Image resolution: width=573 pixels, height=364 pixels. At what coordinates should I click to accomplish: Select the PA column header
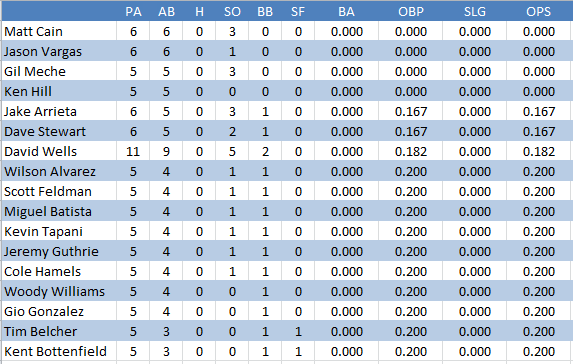133,12
